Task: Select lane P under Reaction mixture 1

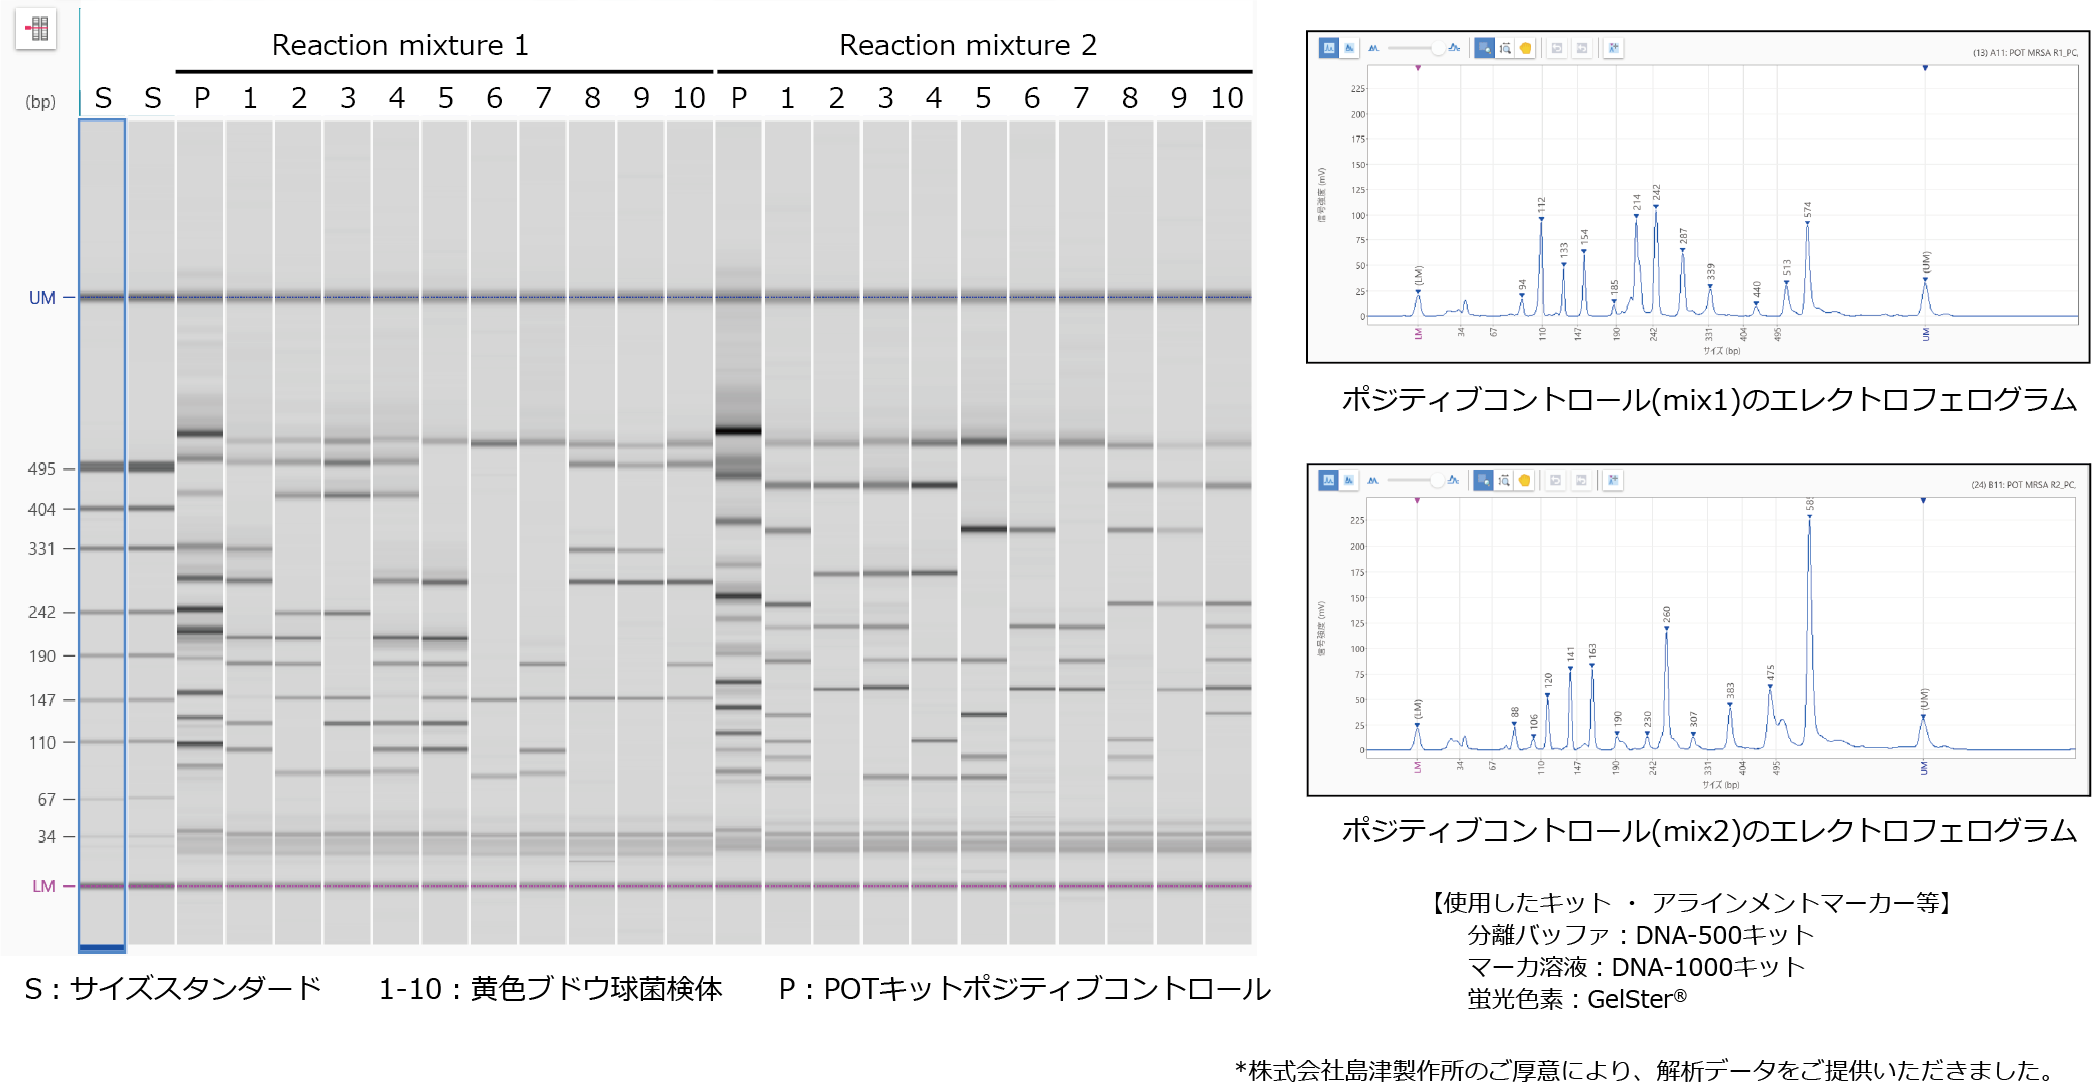Action: pos(200,532)
